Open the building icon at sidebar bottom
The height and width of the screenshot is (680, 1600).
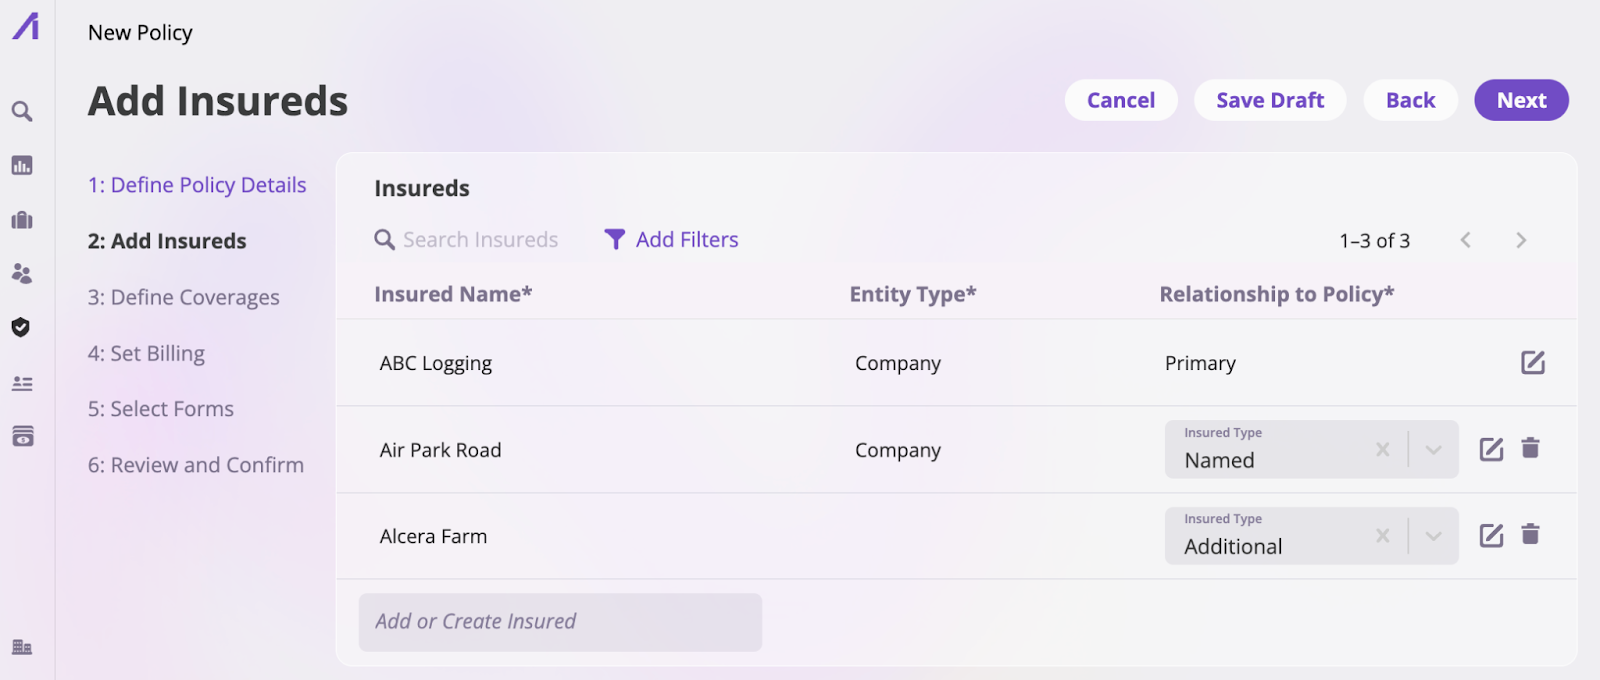coord(22,647)
